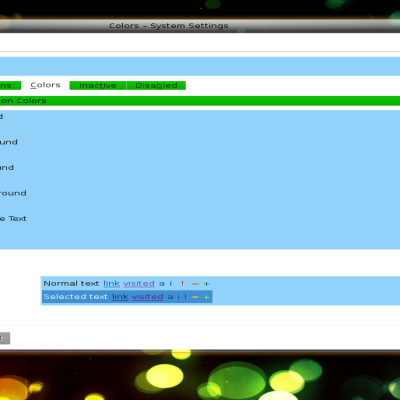The height and width of the screenshot is (400, 400).
Task: Click the red '!' in Selected text row
Action: click(x=185, y=297)
